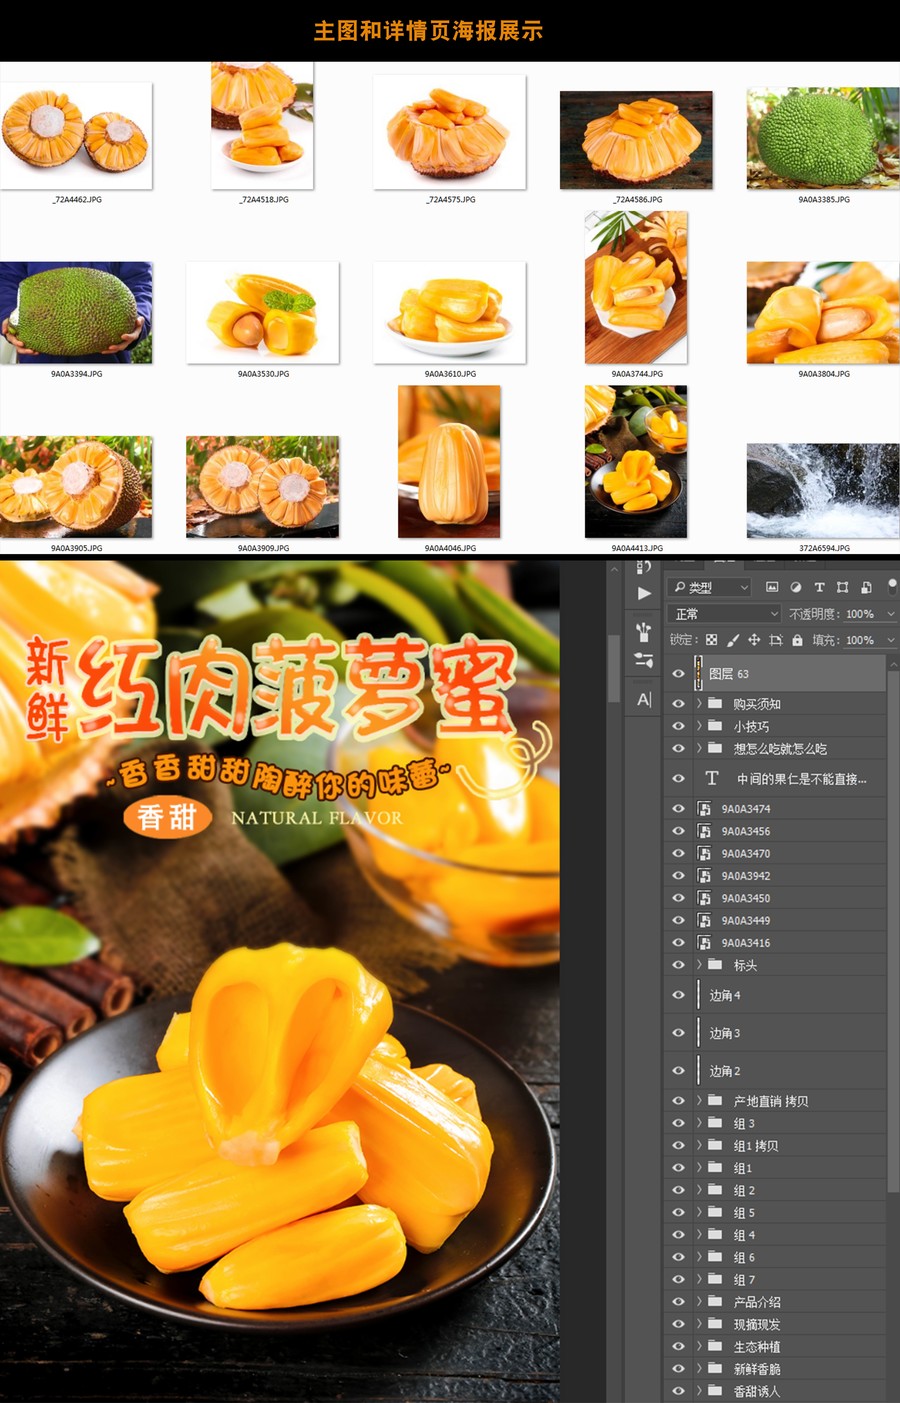Viewport: 900px width, 1403px height.
Task: Click the 不透明度 opacity value field
Action: (x=860, y=614)
